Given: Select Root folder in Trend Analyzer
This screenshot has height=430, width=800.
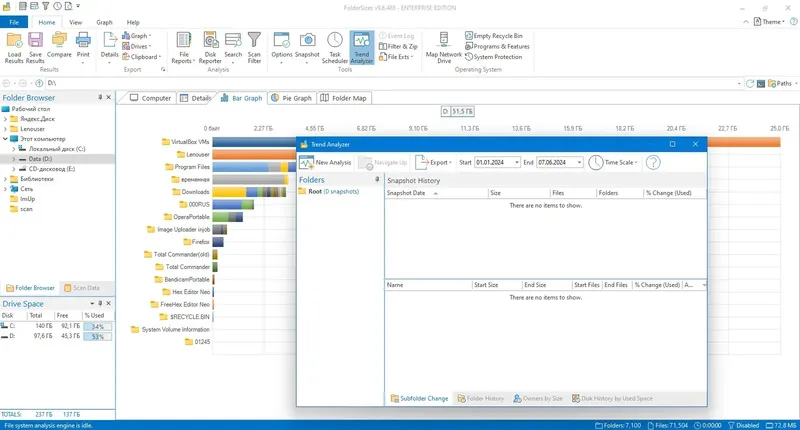Looking at the screenshot, I should pyautogui.click(x=329, y=192).
